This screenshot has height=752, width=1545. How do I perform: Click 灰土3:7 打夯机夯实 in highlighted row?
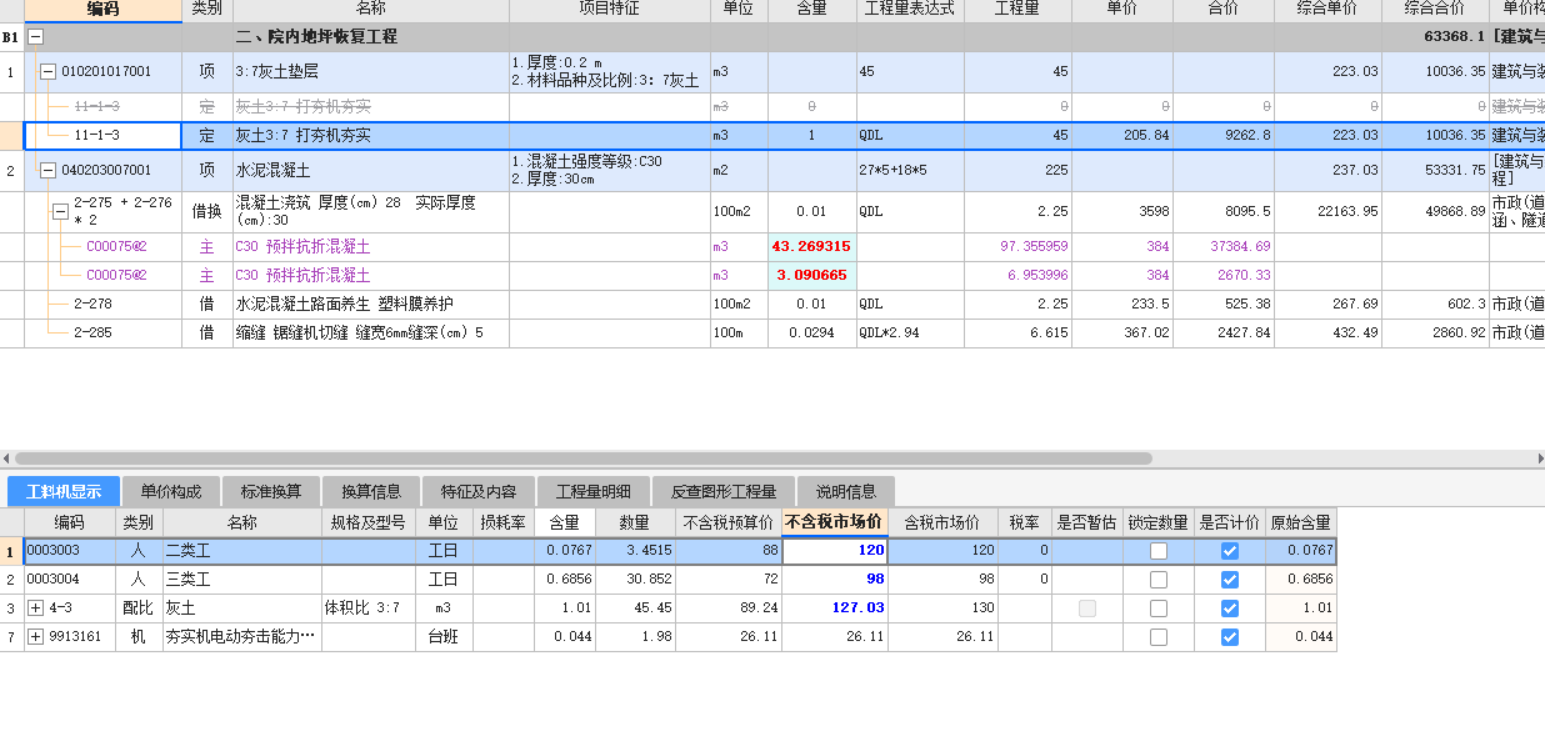coord(303,135)
